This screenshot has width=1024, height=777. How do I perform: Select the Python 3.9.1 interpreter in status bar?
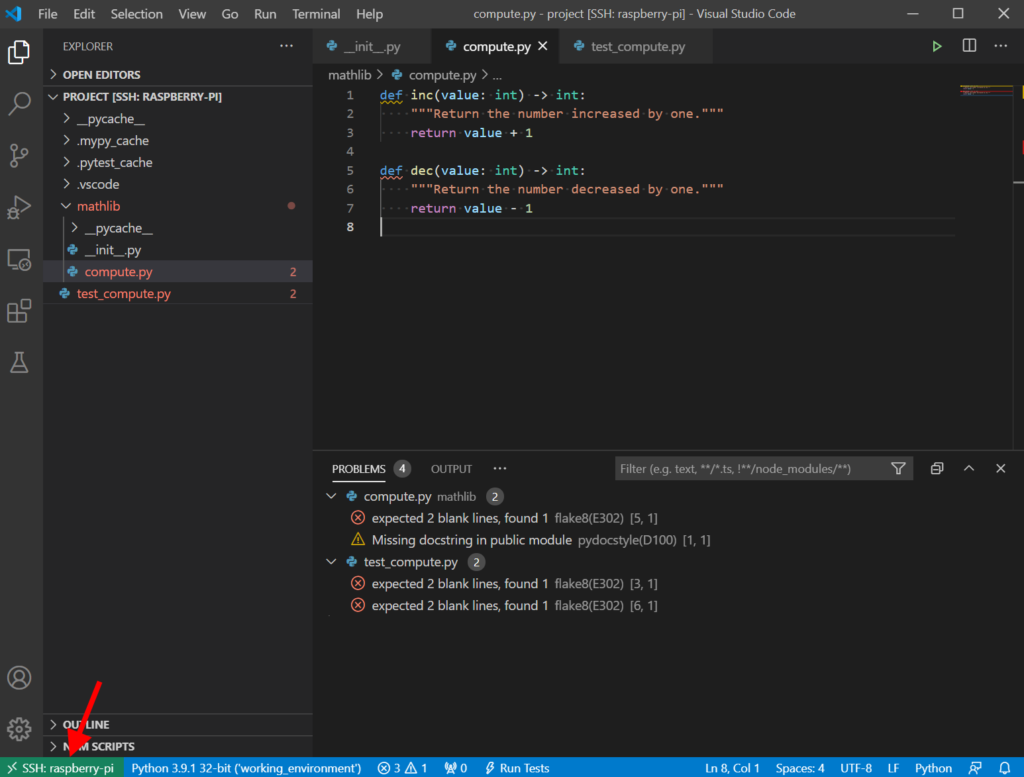[x=244, y=768]
